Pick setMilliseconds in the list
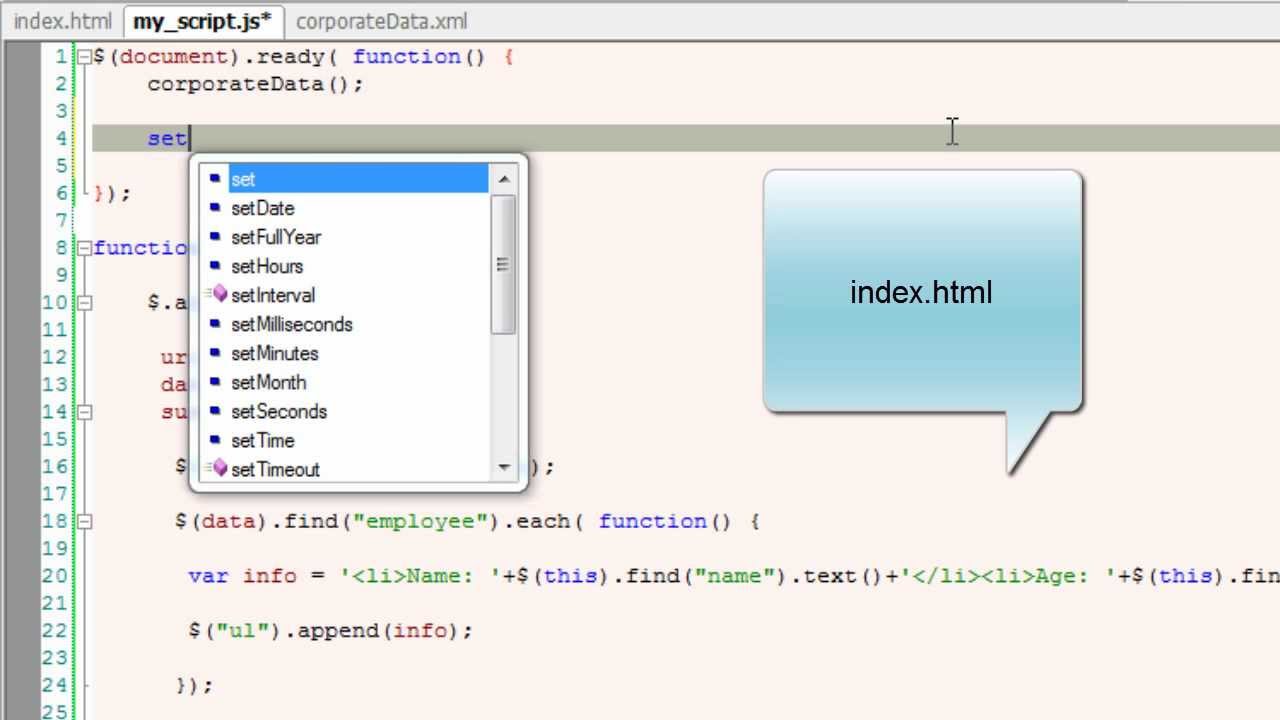The width and height of the screenshot is (1280, 720). pyautogui.click(x=291, y=324)
